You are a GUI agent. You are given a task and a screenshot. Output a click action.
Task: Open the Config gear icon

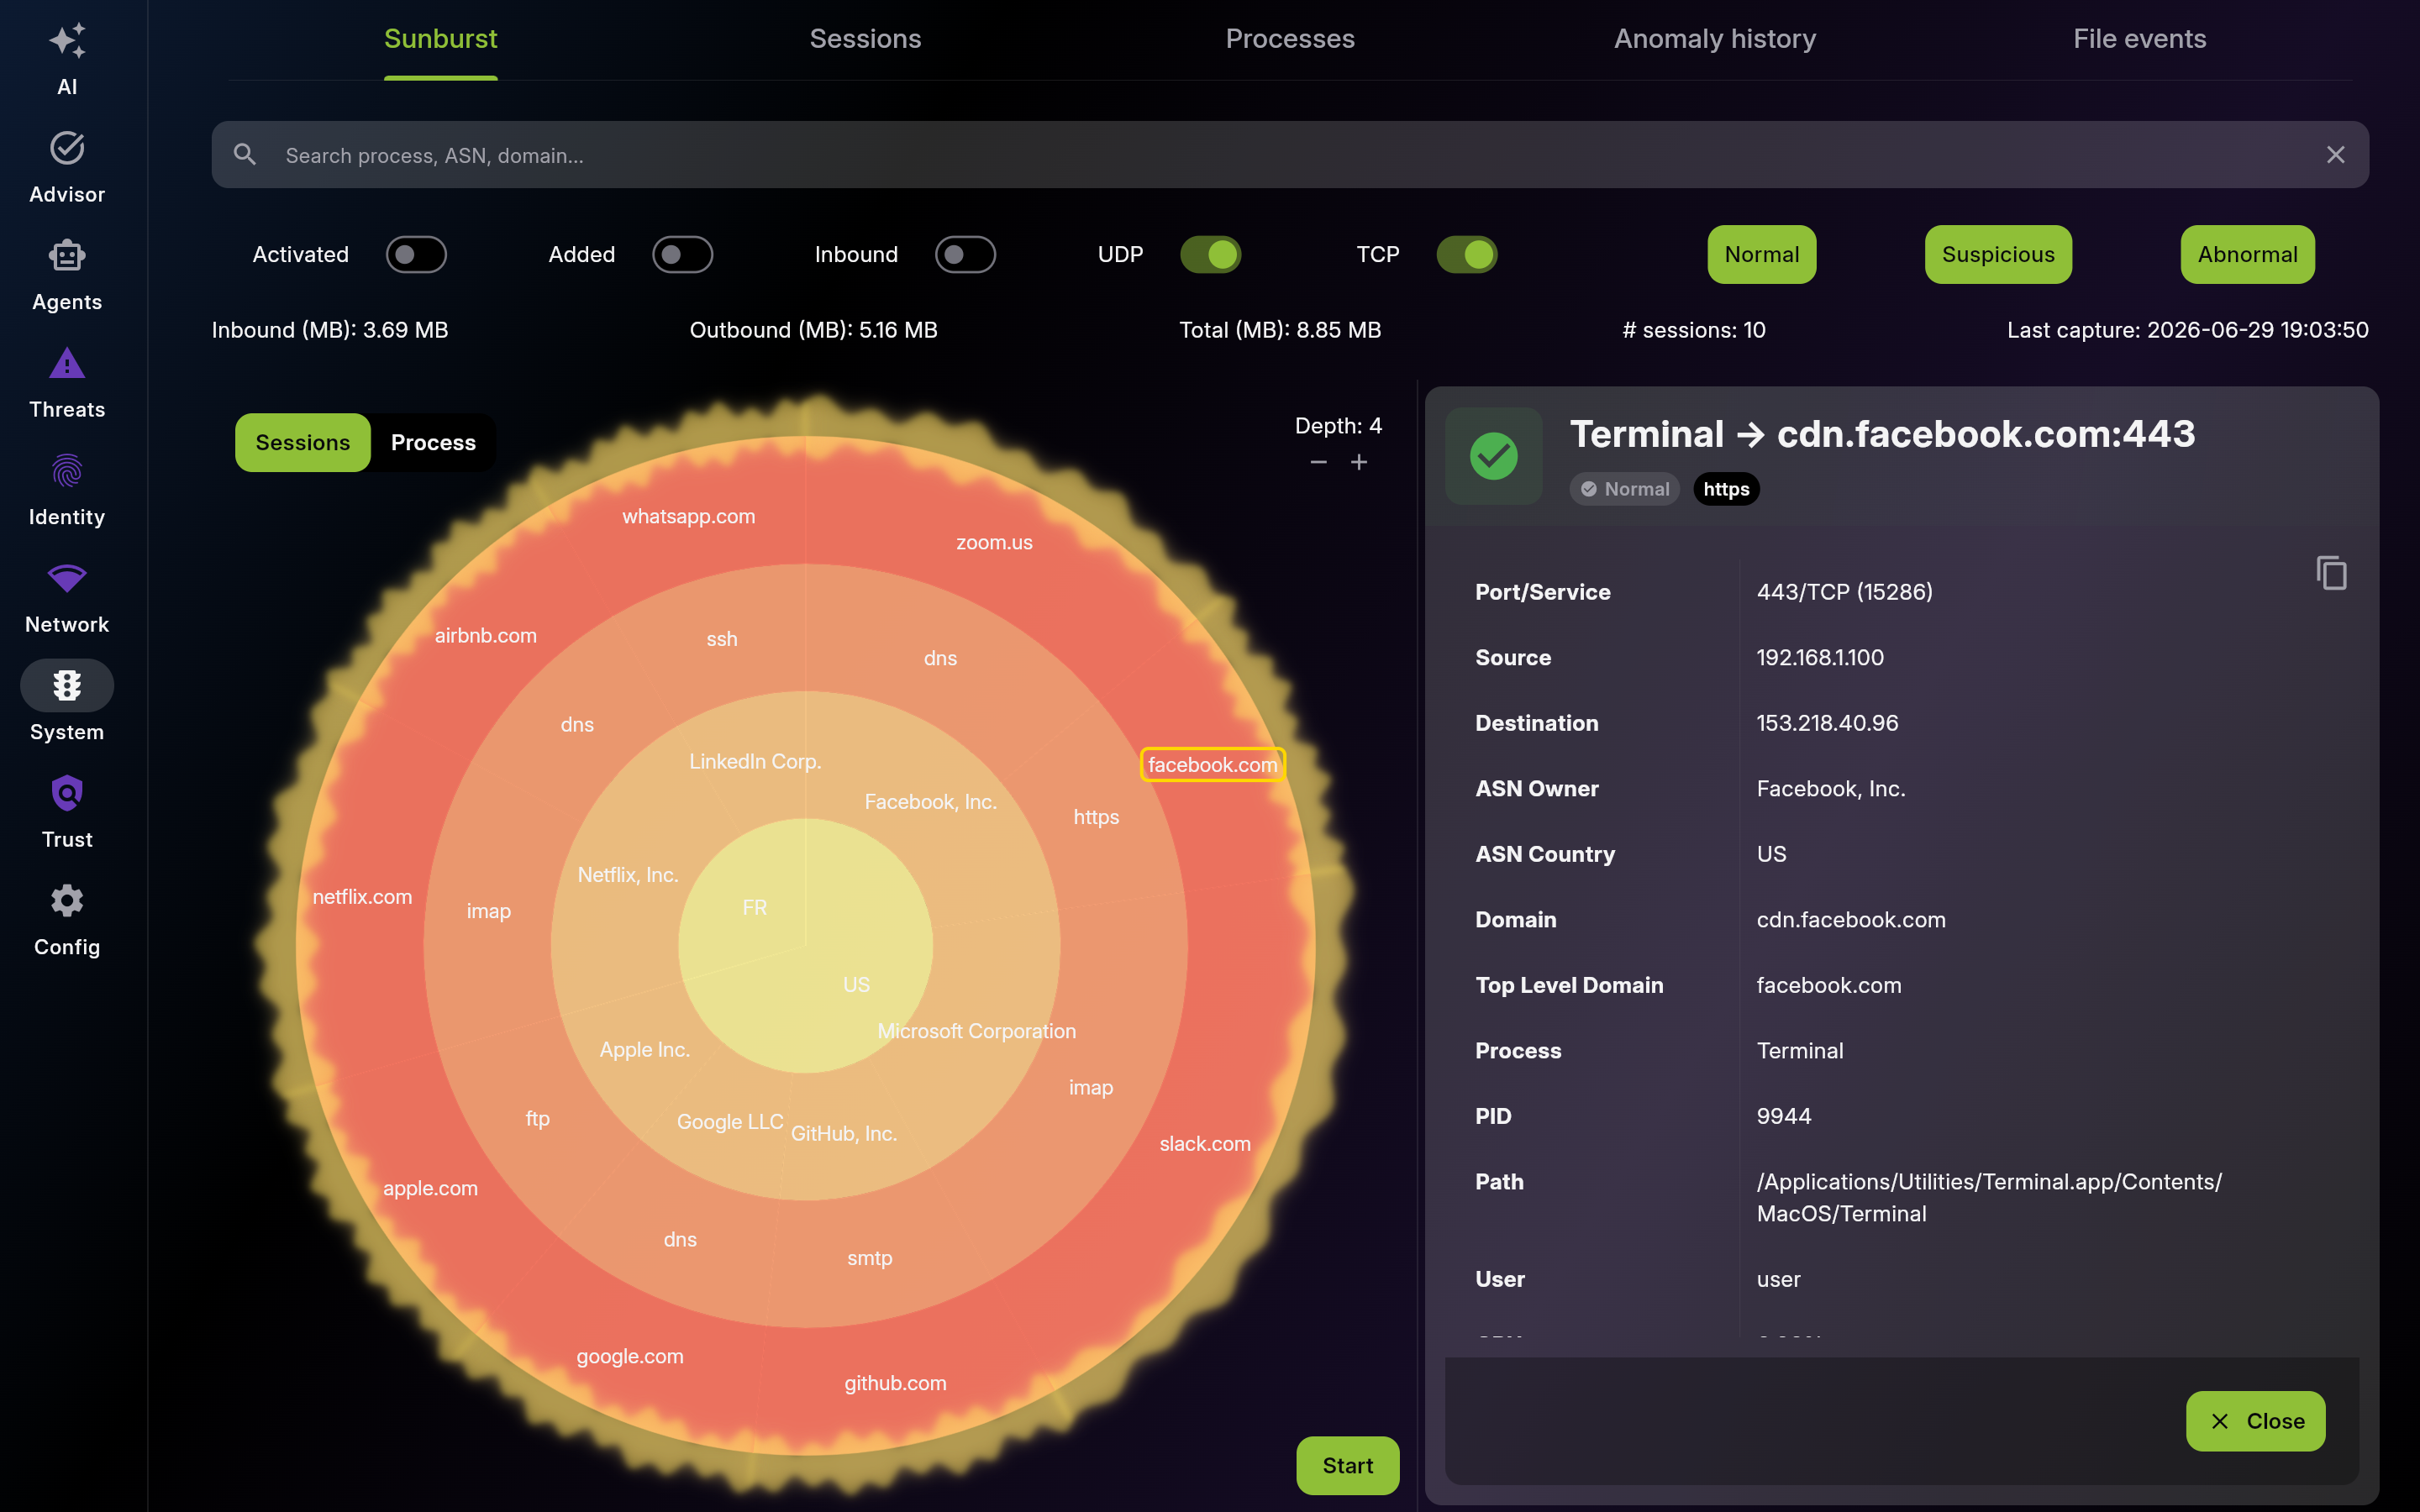[x=67, y=901]
